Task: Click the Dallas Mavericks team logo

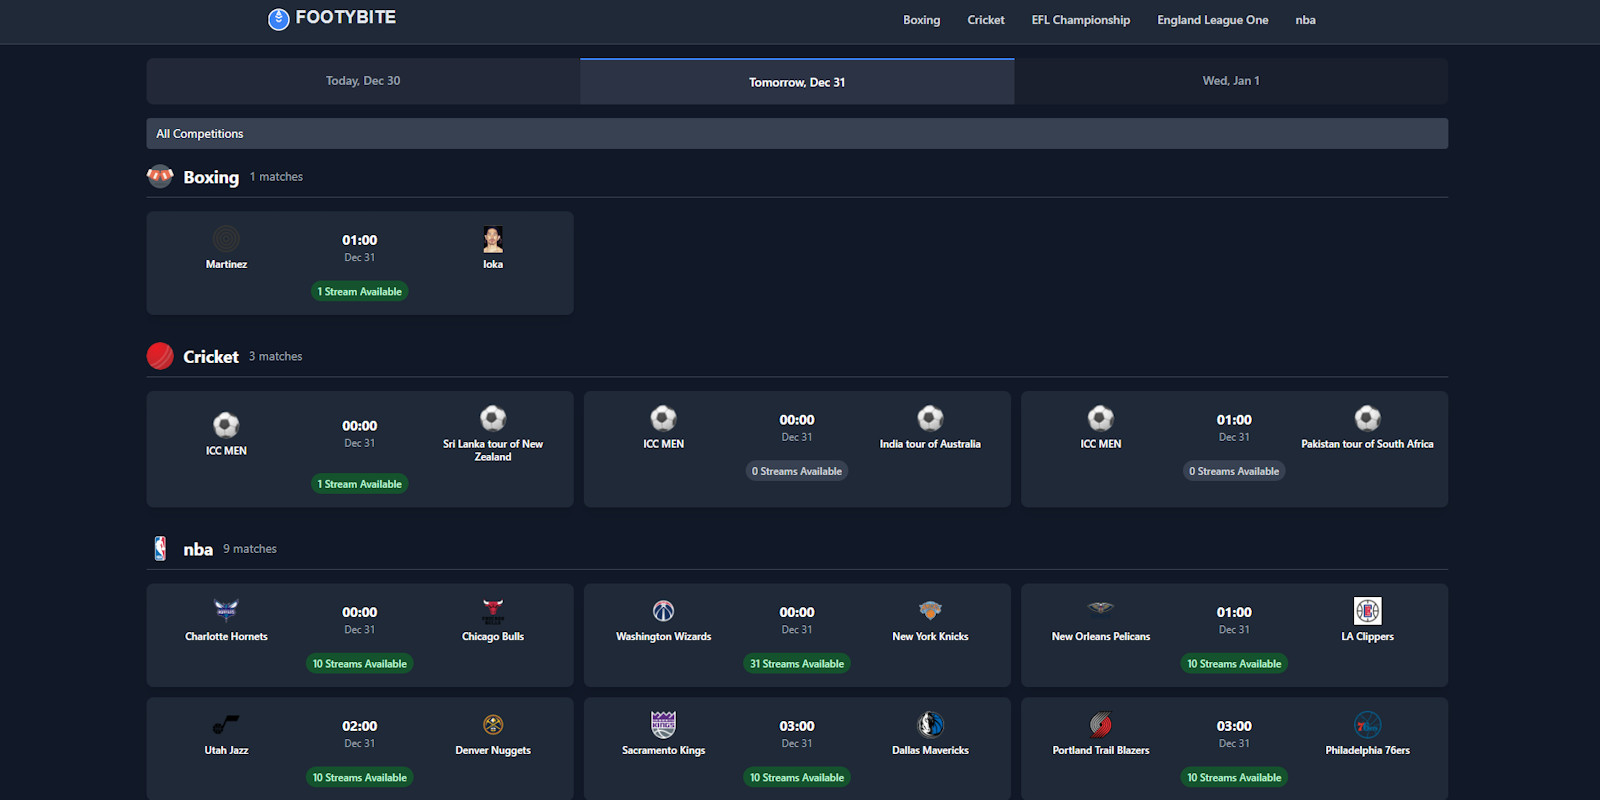Action: pos(930,724)
